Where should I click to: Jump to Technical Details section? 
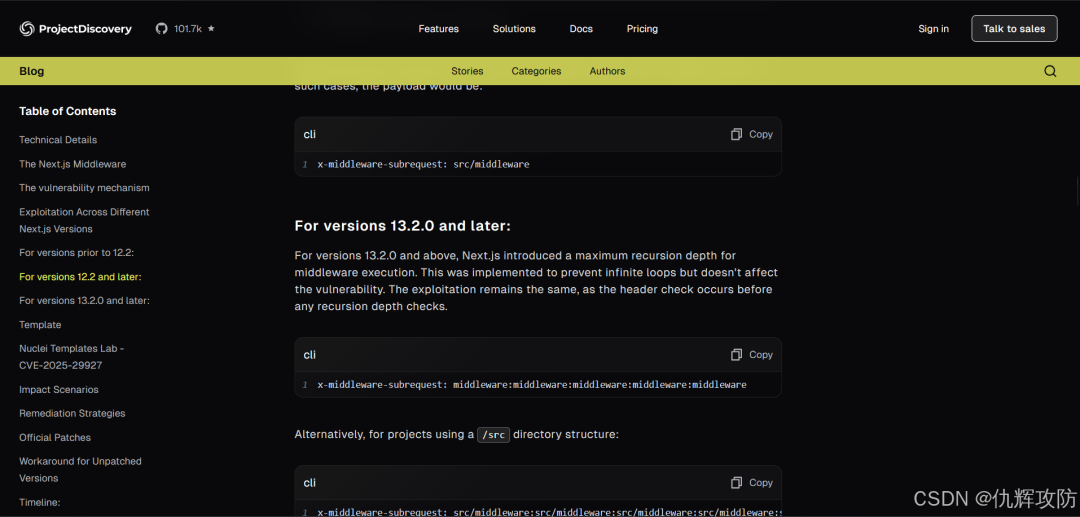[58, 140]
